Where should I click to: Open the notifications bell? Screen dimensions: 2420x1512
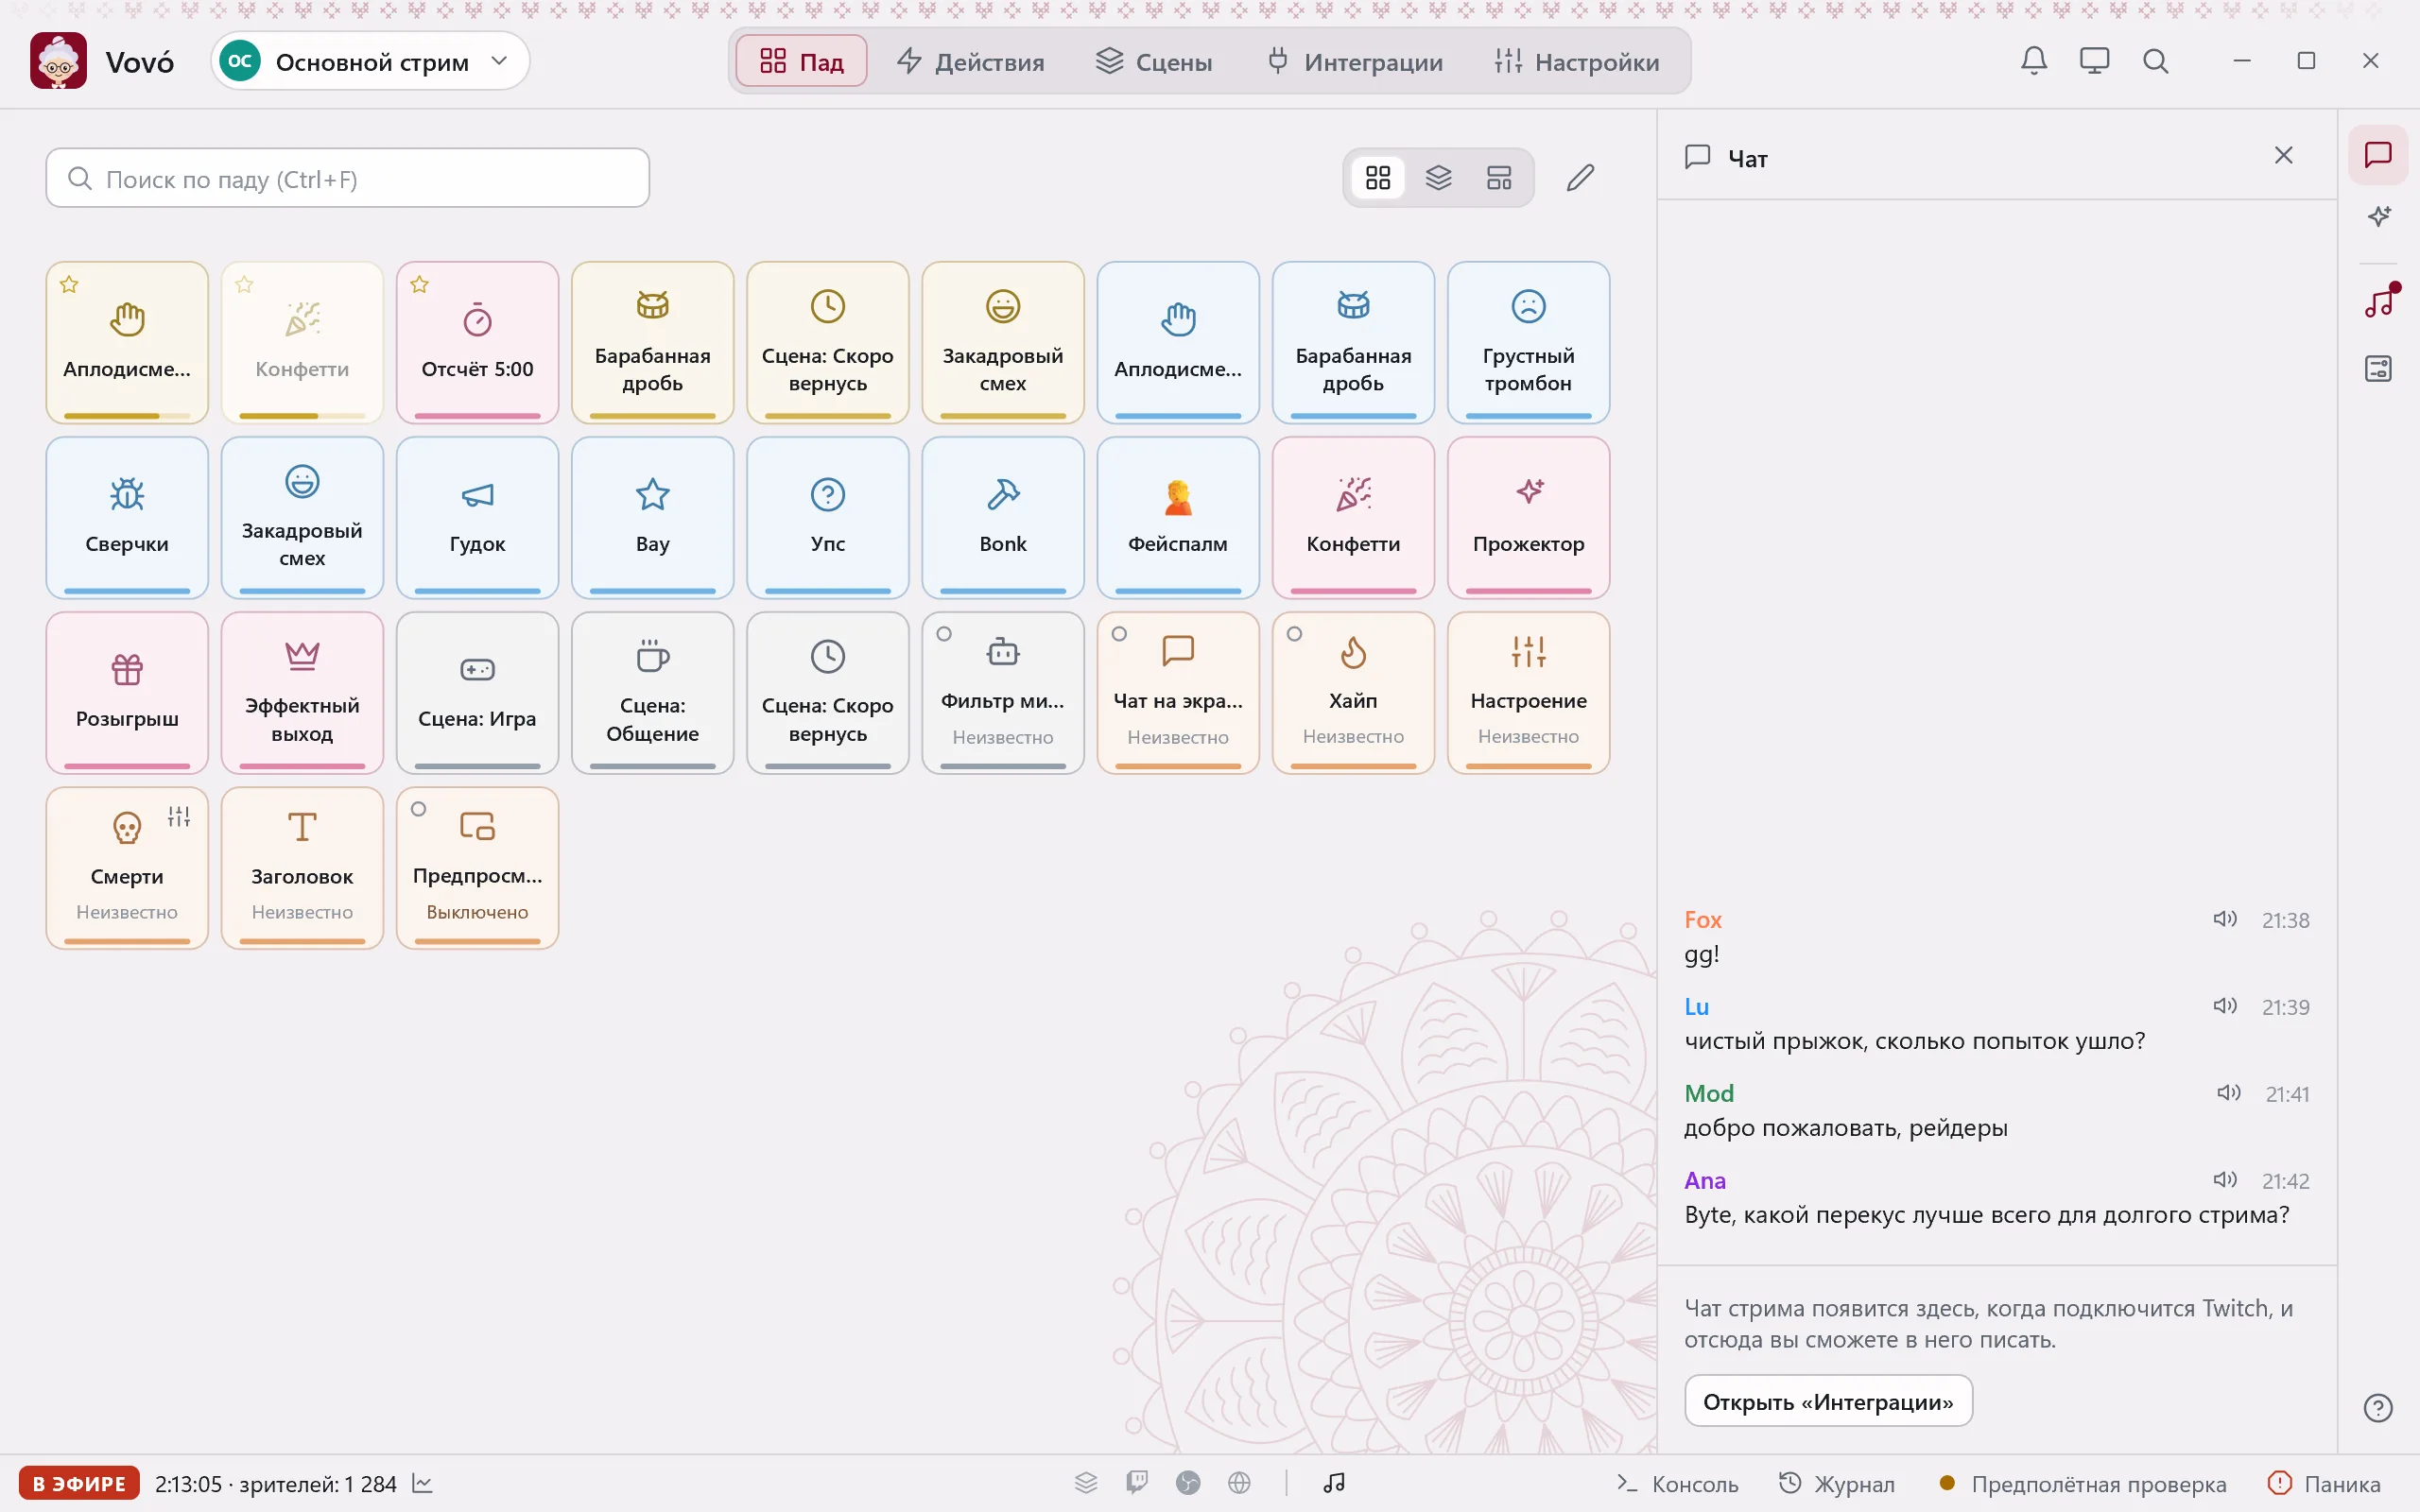[x=2033, y=61]
